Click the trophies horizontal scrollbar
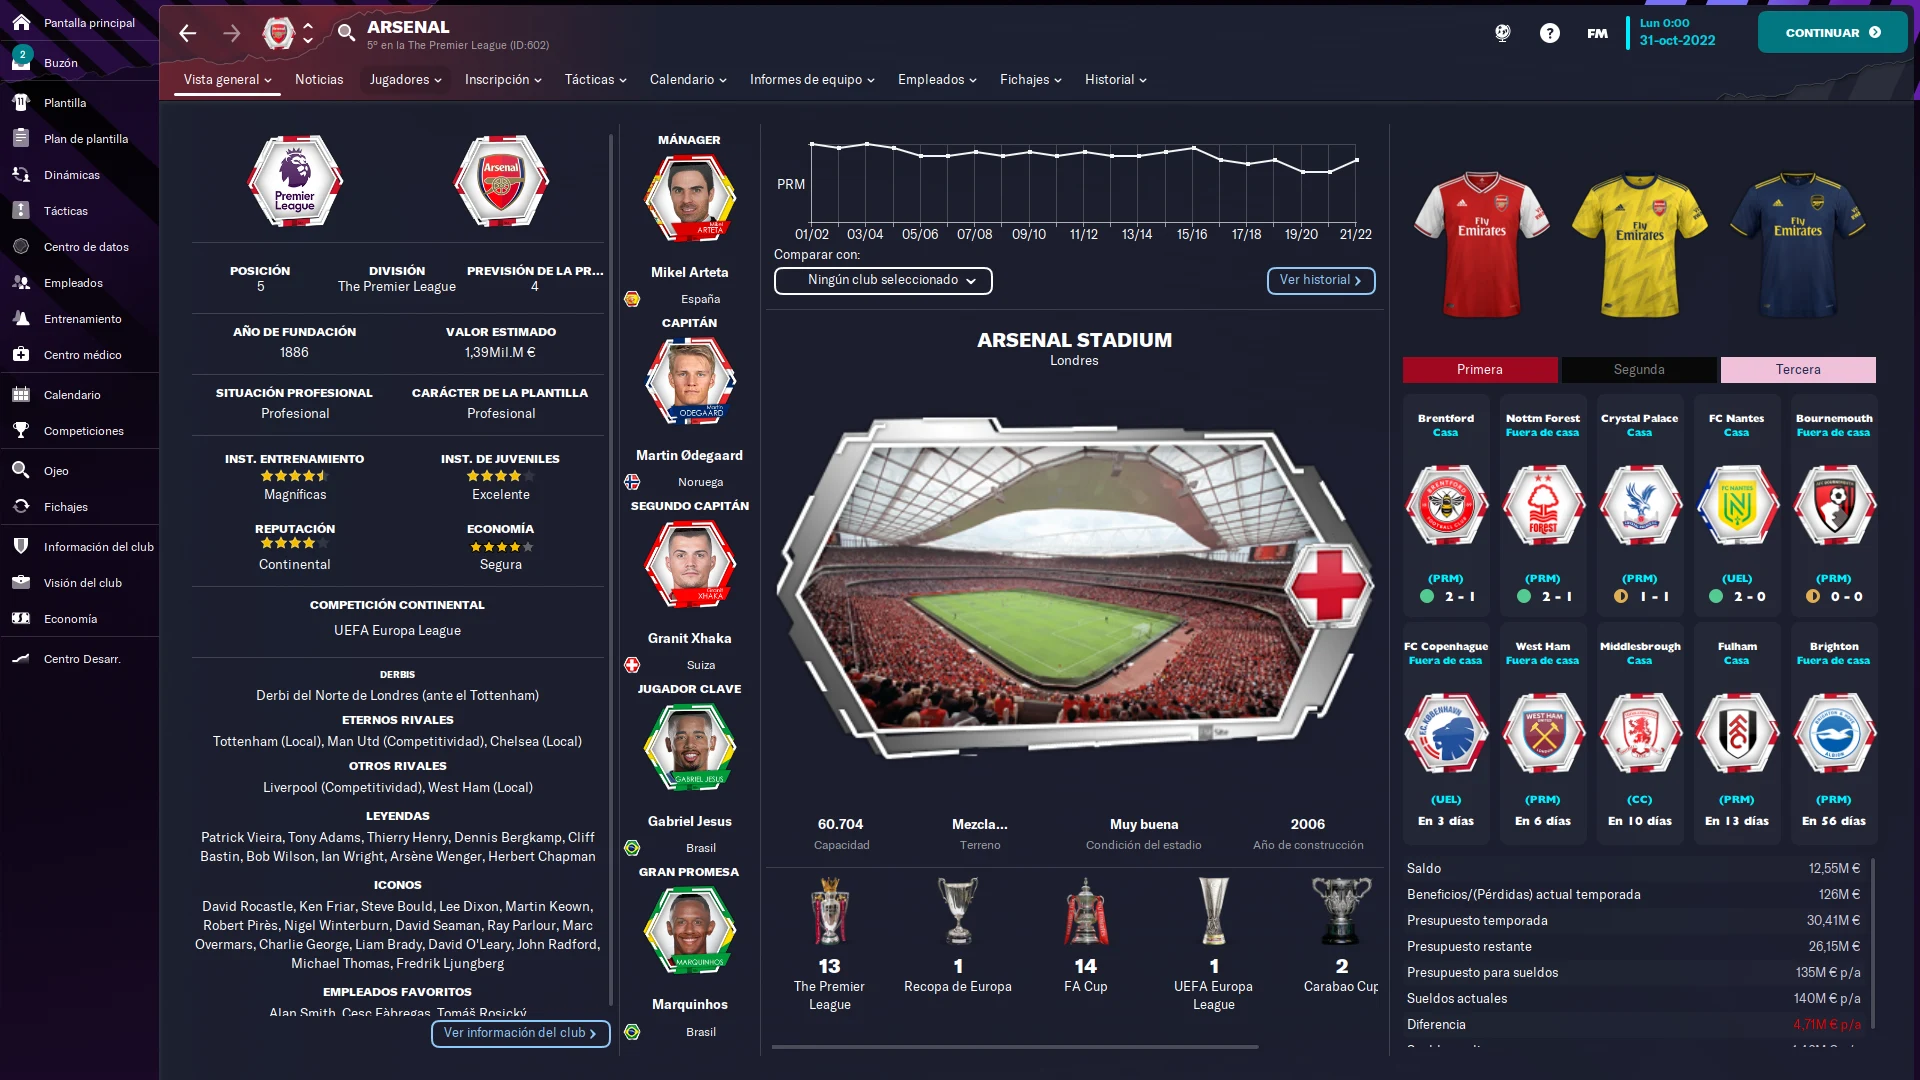Screen dimensions: 1920x1080 tap(1015, 1047)
